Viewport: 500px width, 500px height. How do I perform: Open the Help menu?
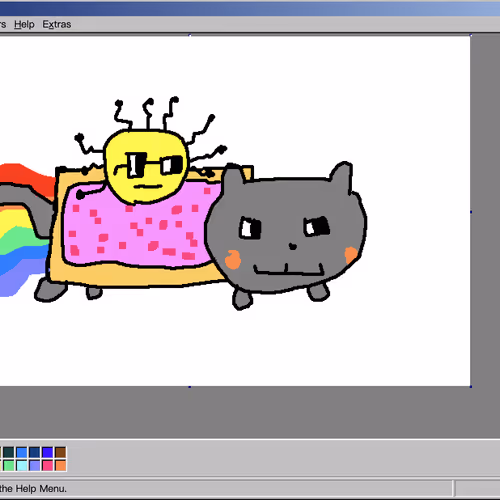coord(24,24)
